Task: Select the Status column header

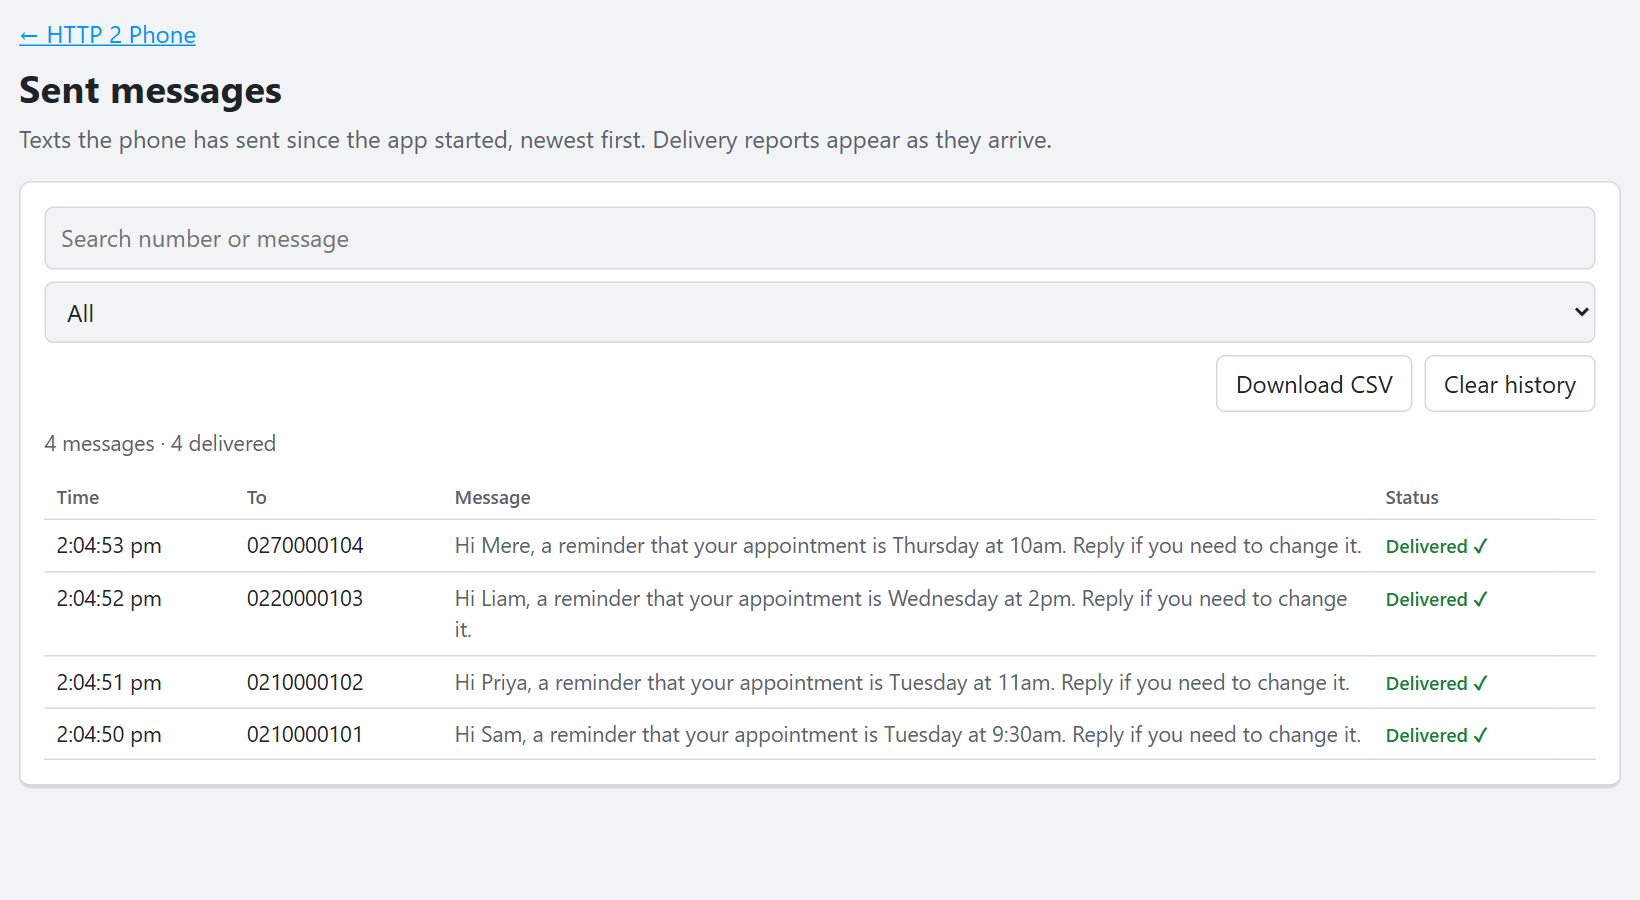Action: 1412,498
